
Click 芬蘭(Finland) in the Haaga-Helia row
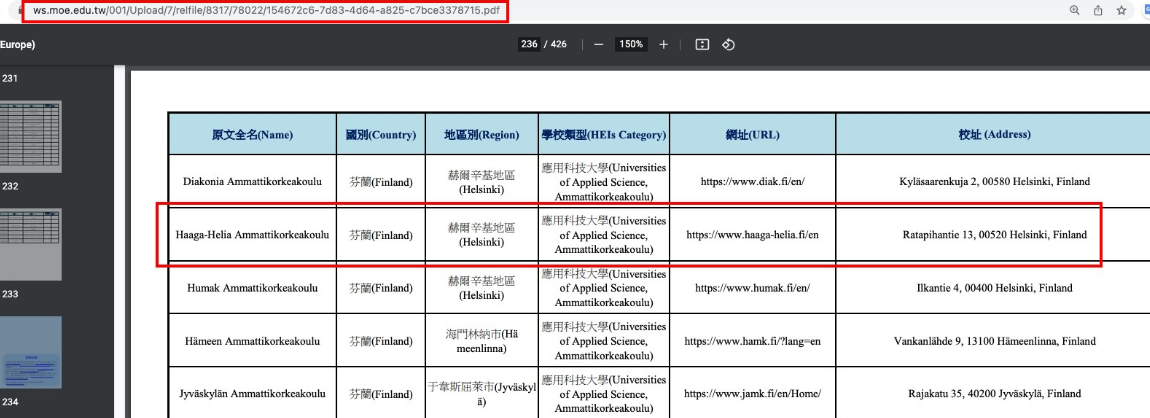381,235
